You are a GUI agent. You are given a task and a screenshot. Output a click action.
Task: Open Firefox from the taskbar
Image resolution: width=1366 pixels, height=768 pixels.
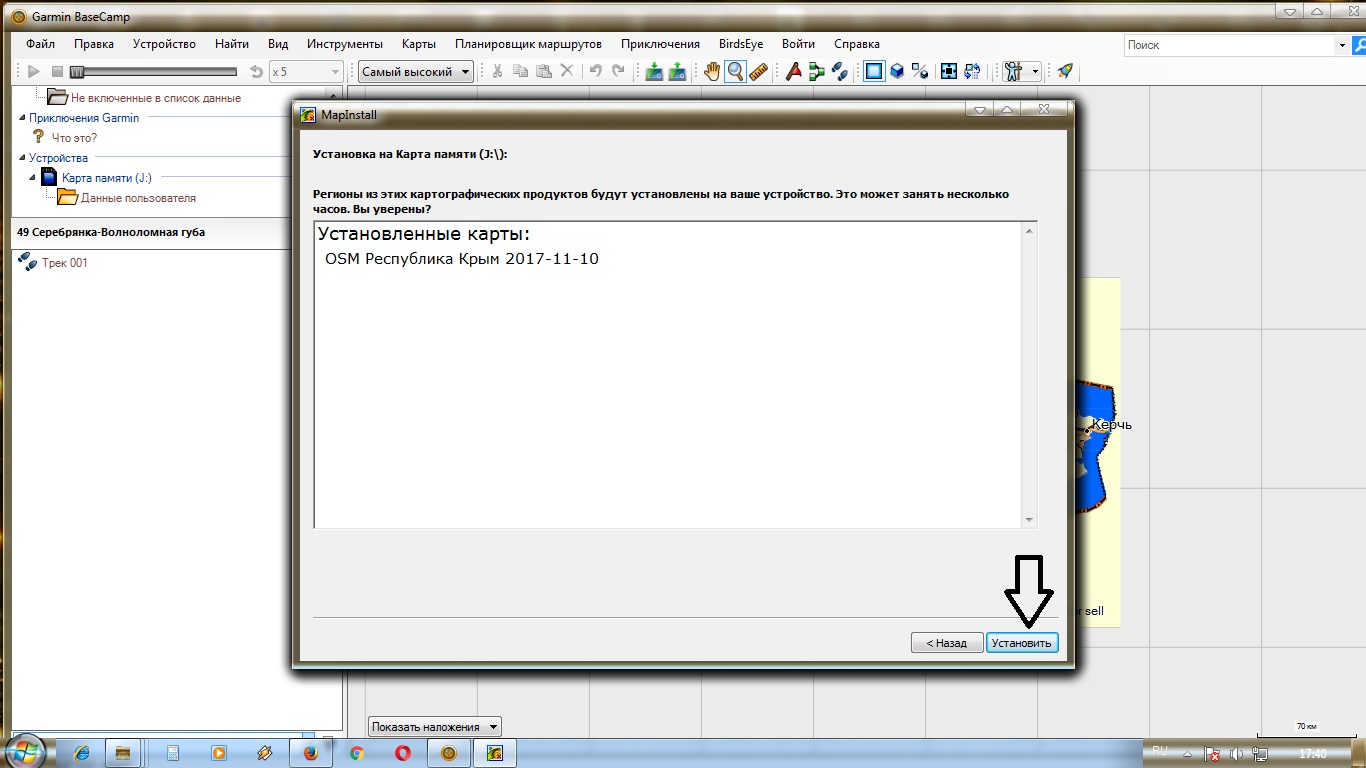[x=310, y=753]
